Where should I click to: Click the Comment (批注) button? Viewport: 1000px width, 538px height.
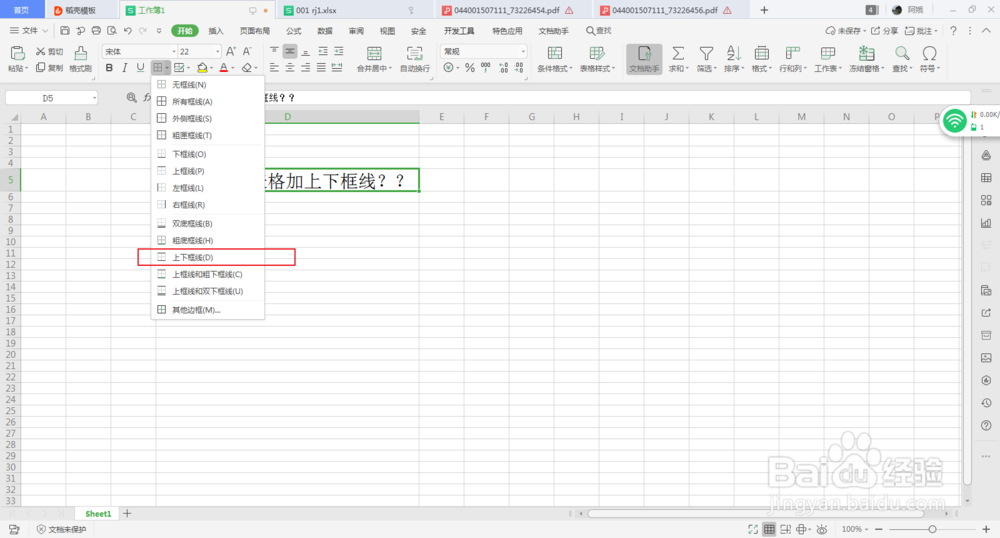922,31
